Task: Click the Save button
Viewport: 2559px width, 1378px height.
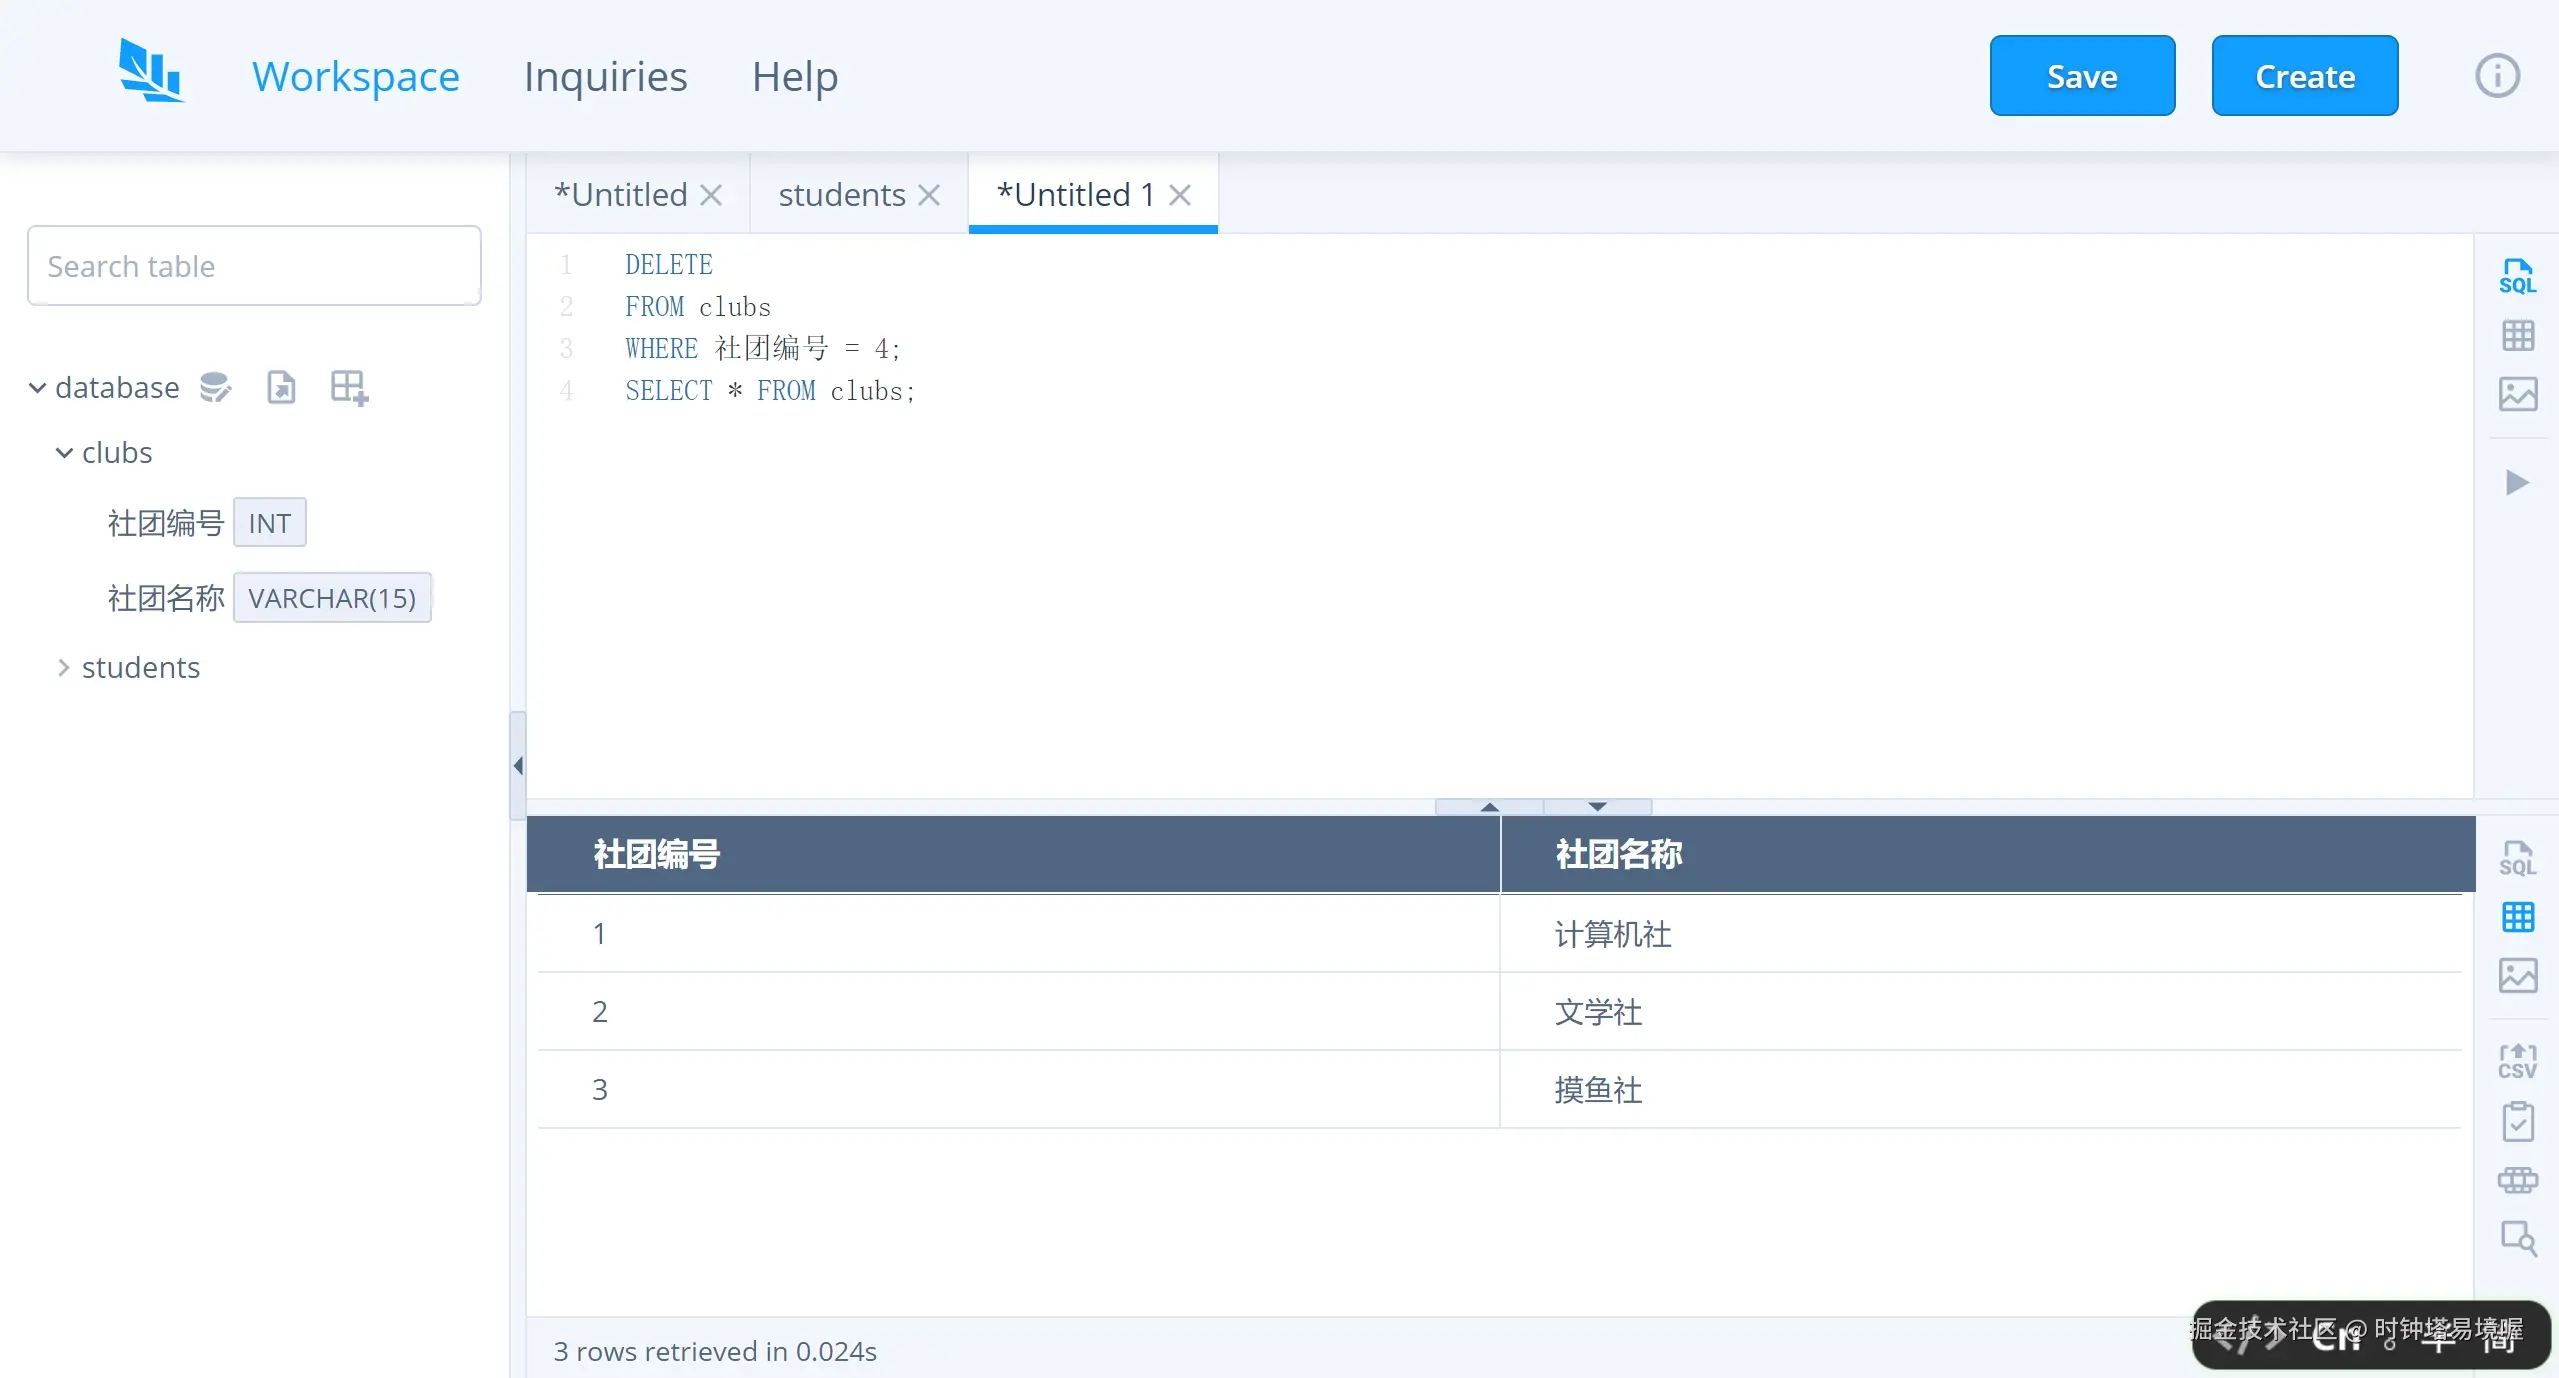Action: [2081, 76]
